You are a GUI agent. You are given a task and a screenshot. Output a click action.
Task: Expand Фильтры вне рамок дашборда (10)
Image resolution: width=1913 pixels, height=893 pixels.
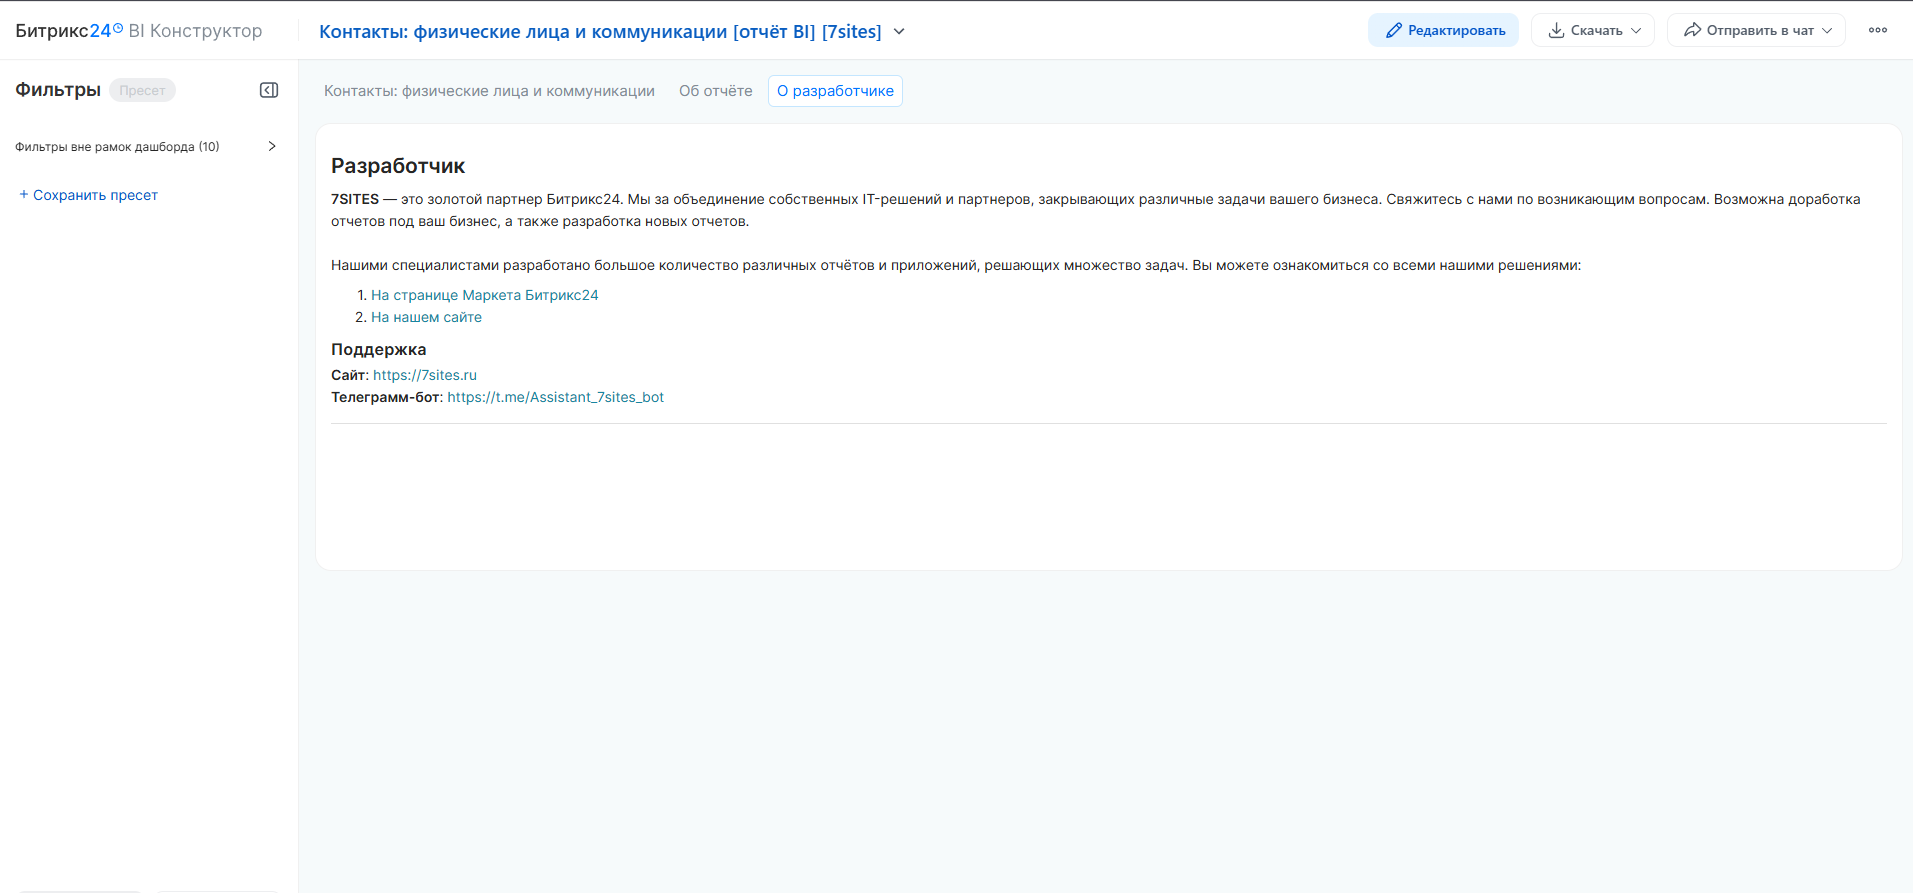pos(146,147)
